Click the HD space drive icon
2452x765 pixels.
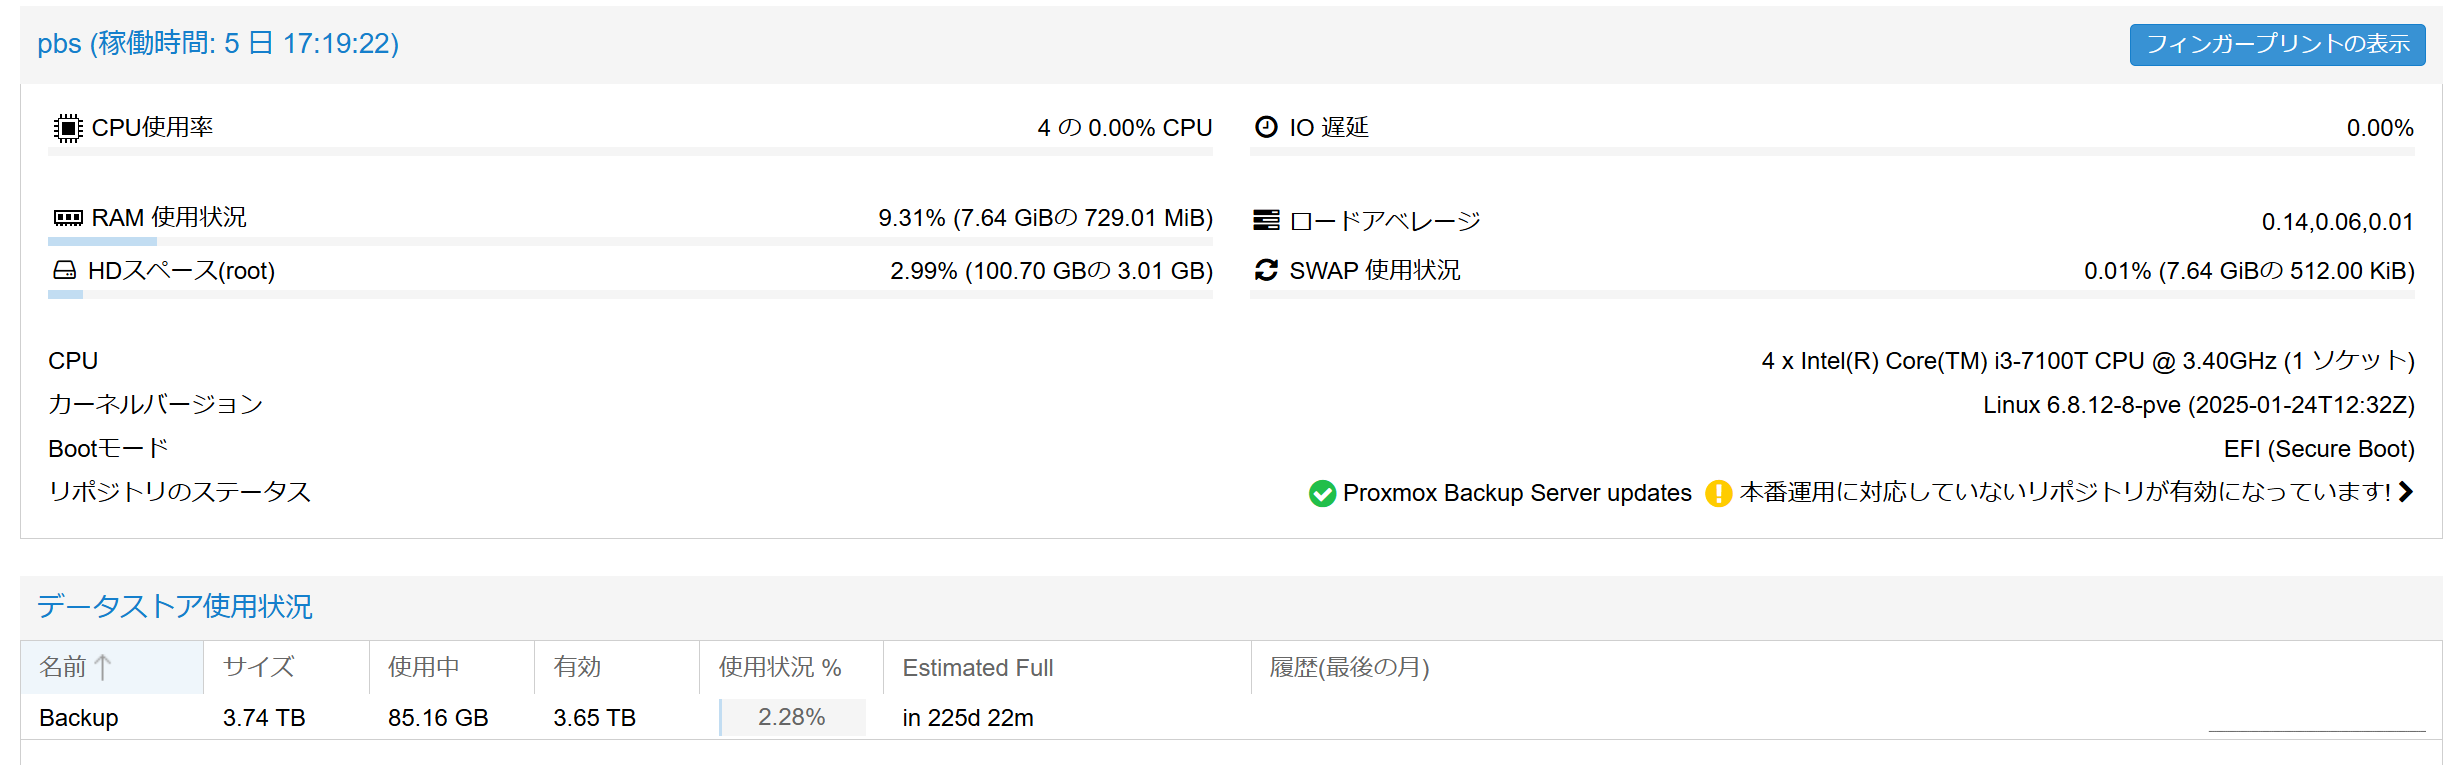pos(65,270)
